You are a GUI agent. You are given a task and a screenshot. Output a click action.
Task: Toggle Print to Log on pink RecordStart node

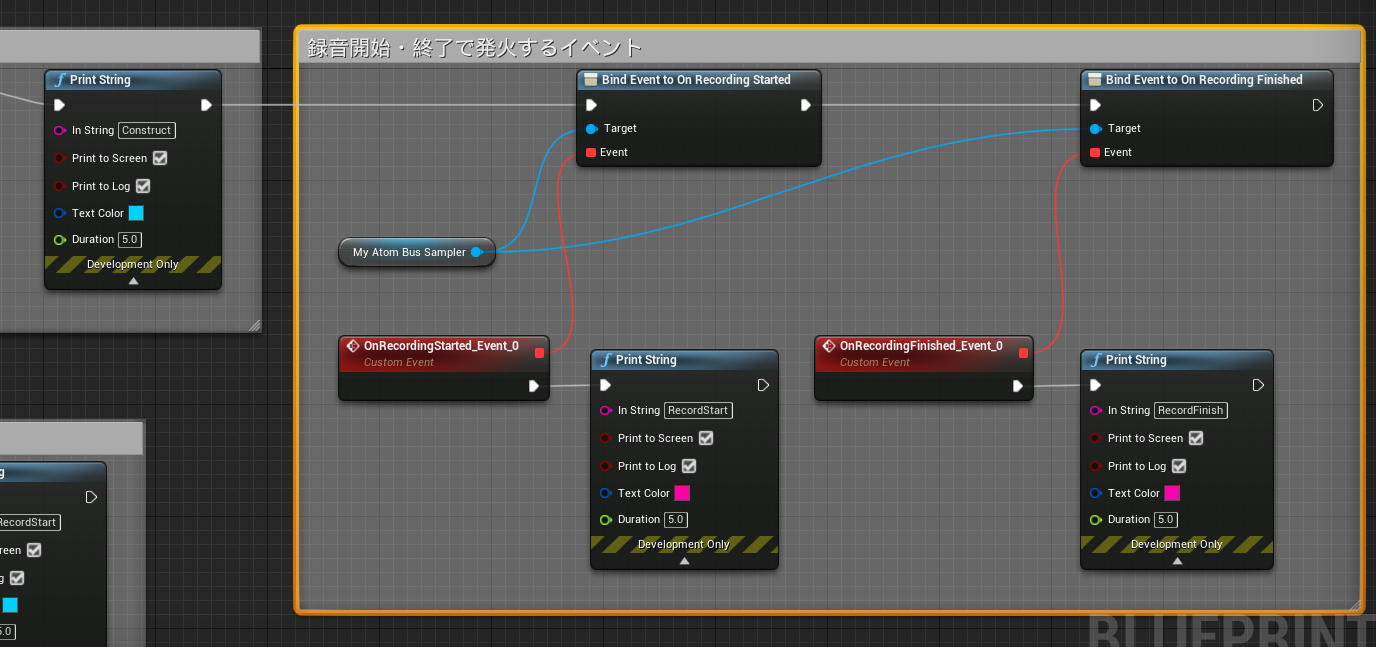(689, 466)
